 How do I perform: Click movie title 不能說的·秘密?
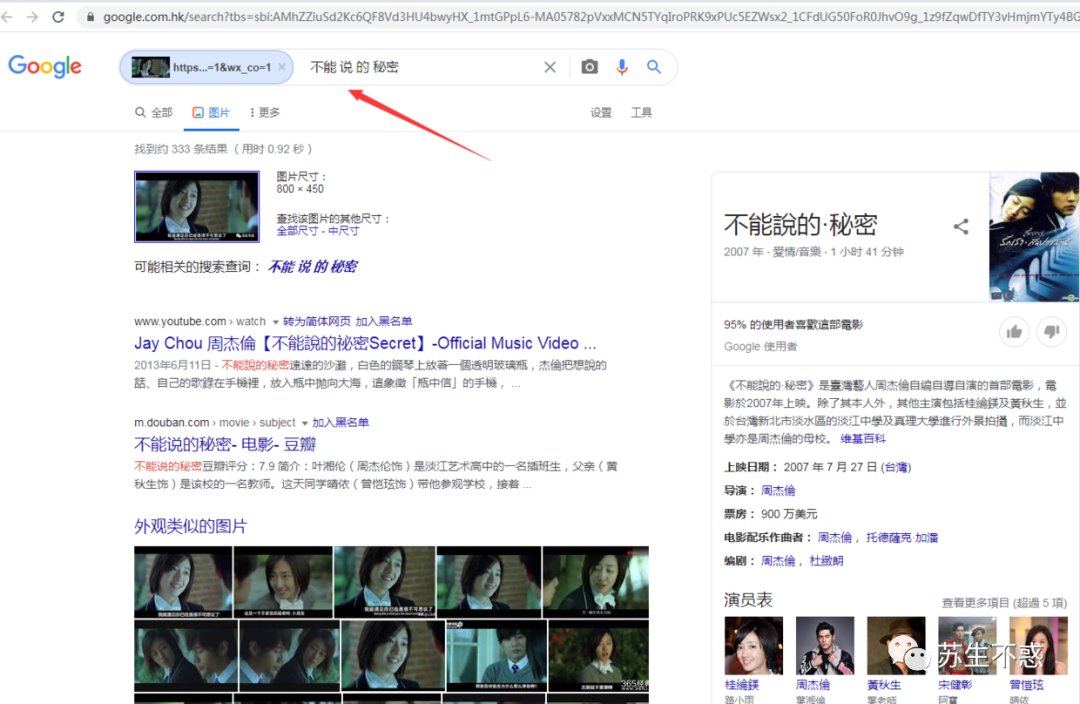(x=800, y=225)
